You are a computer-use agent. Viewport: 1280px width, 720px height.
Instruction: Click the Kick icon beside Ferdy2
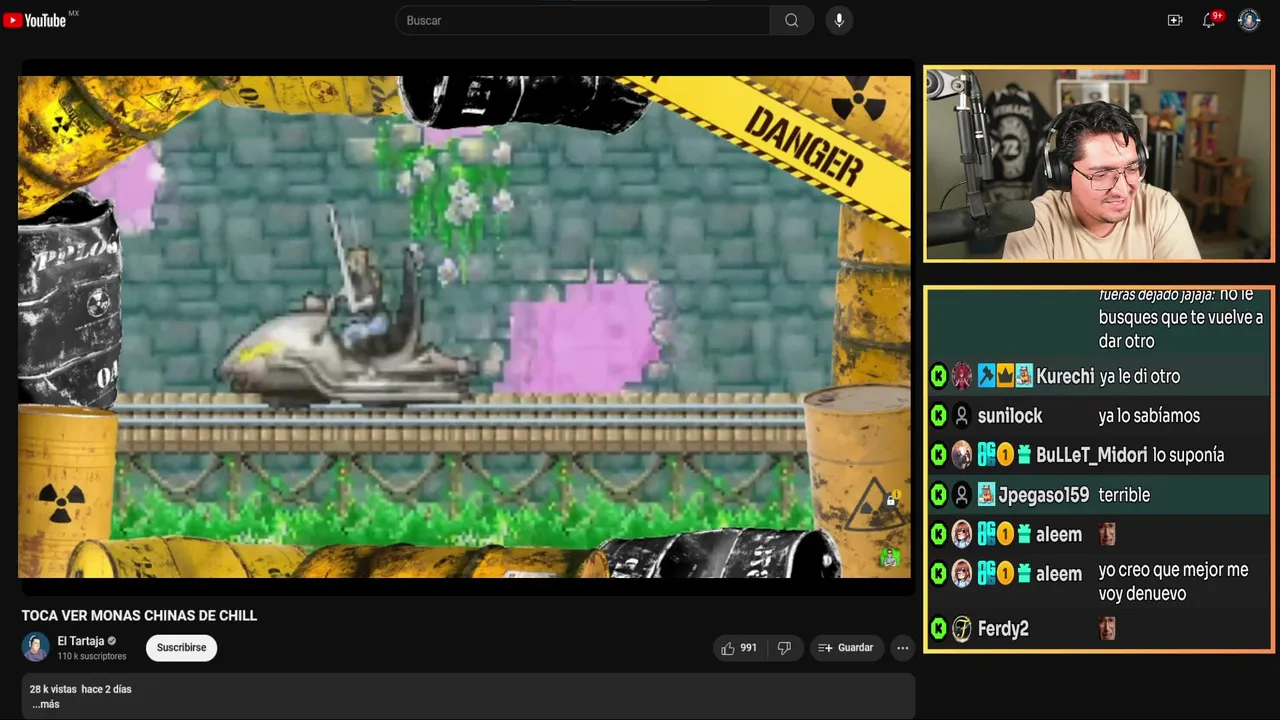coord(938,629)
